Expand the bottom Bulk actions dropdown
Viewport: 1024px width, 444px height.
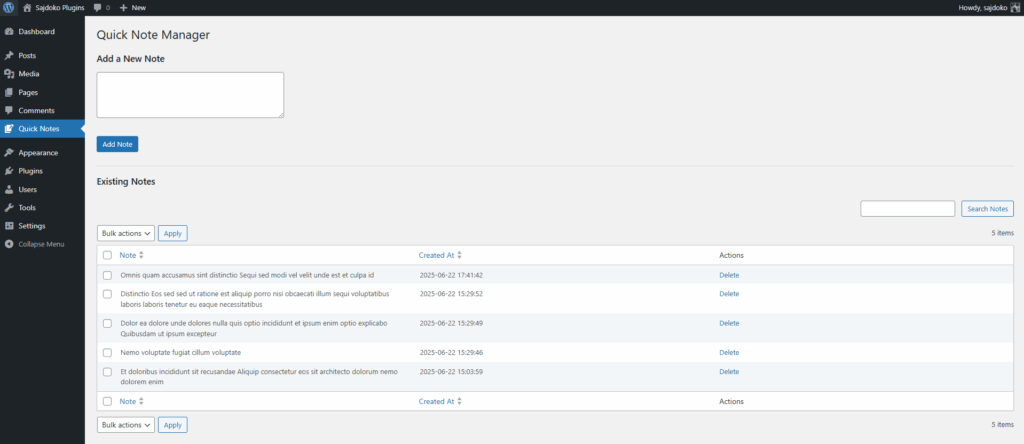[x=126, y=425]
